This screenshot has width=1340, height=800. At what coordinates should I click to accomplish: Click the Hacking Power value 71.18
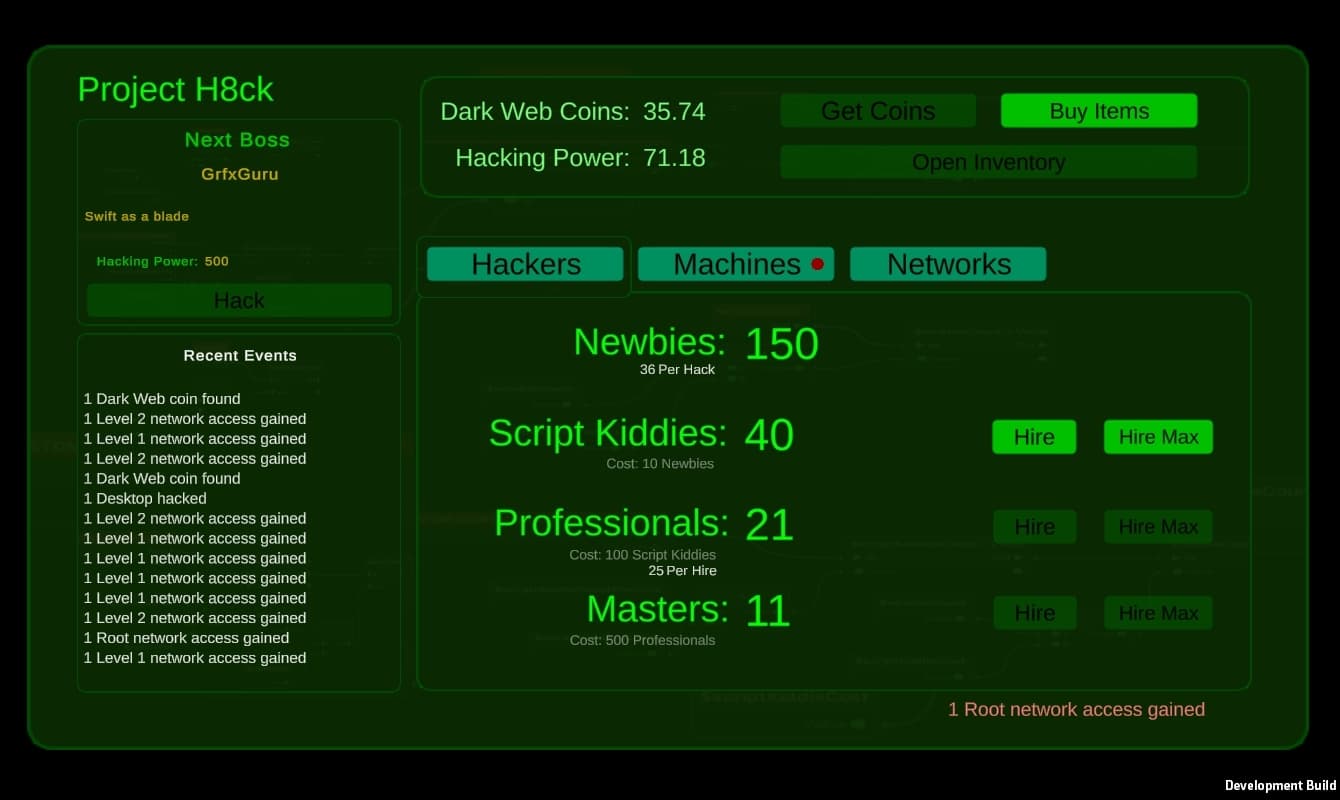point(674,158)
